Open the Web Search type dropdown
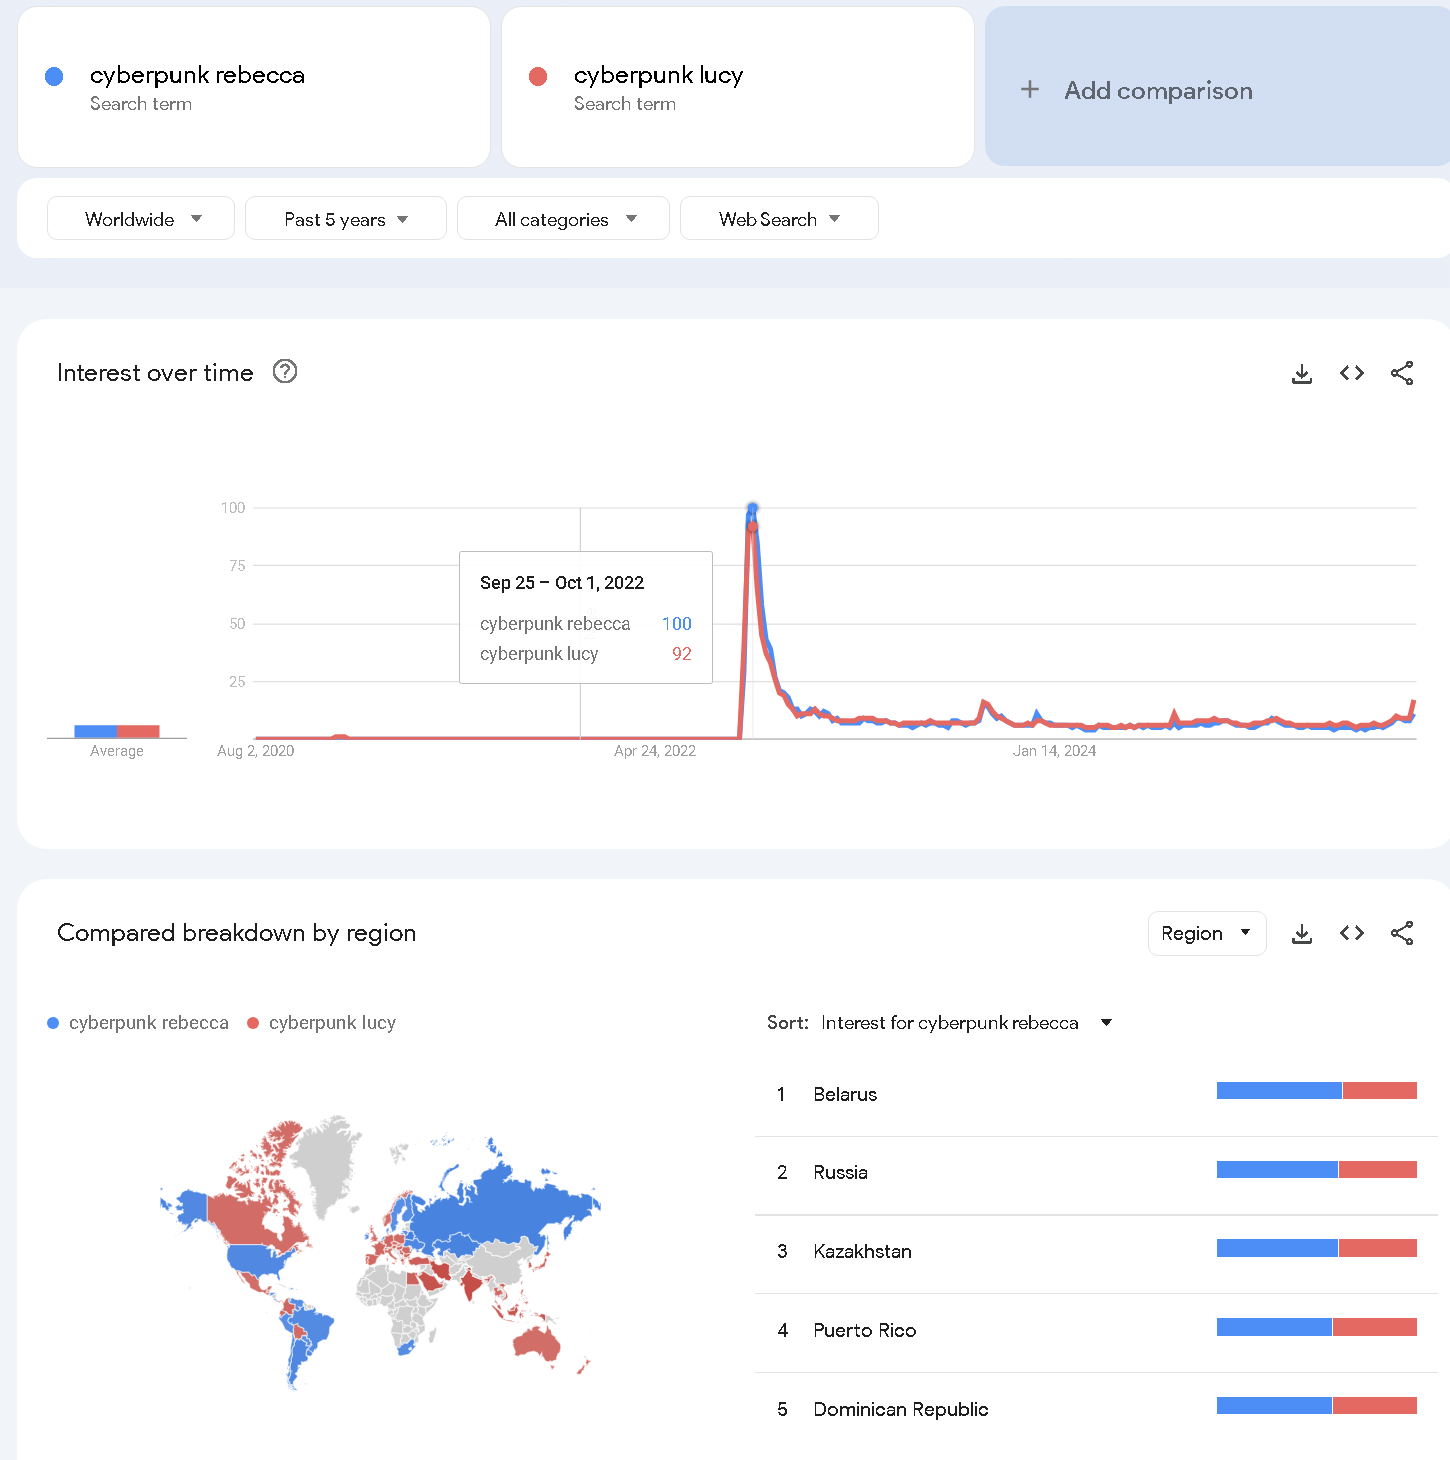Viewport: 1450px width, 1460px height. point(779,218)
